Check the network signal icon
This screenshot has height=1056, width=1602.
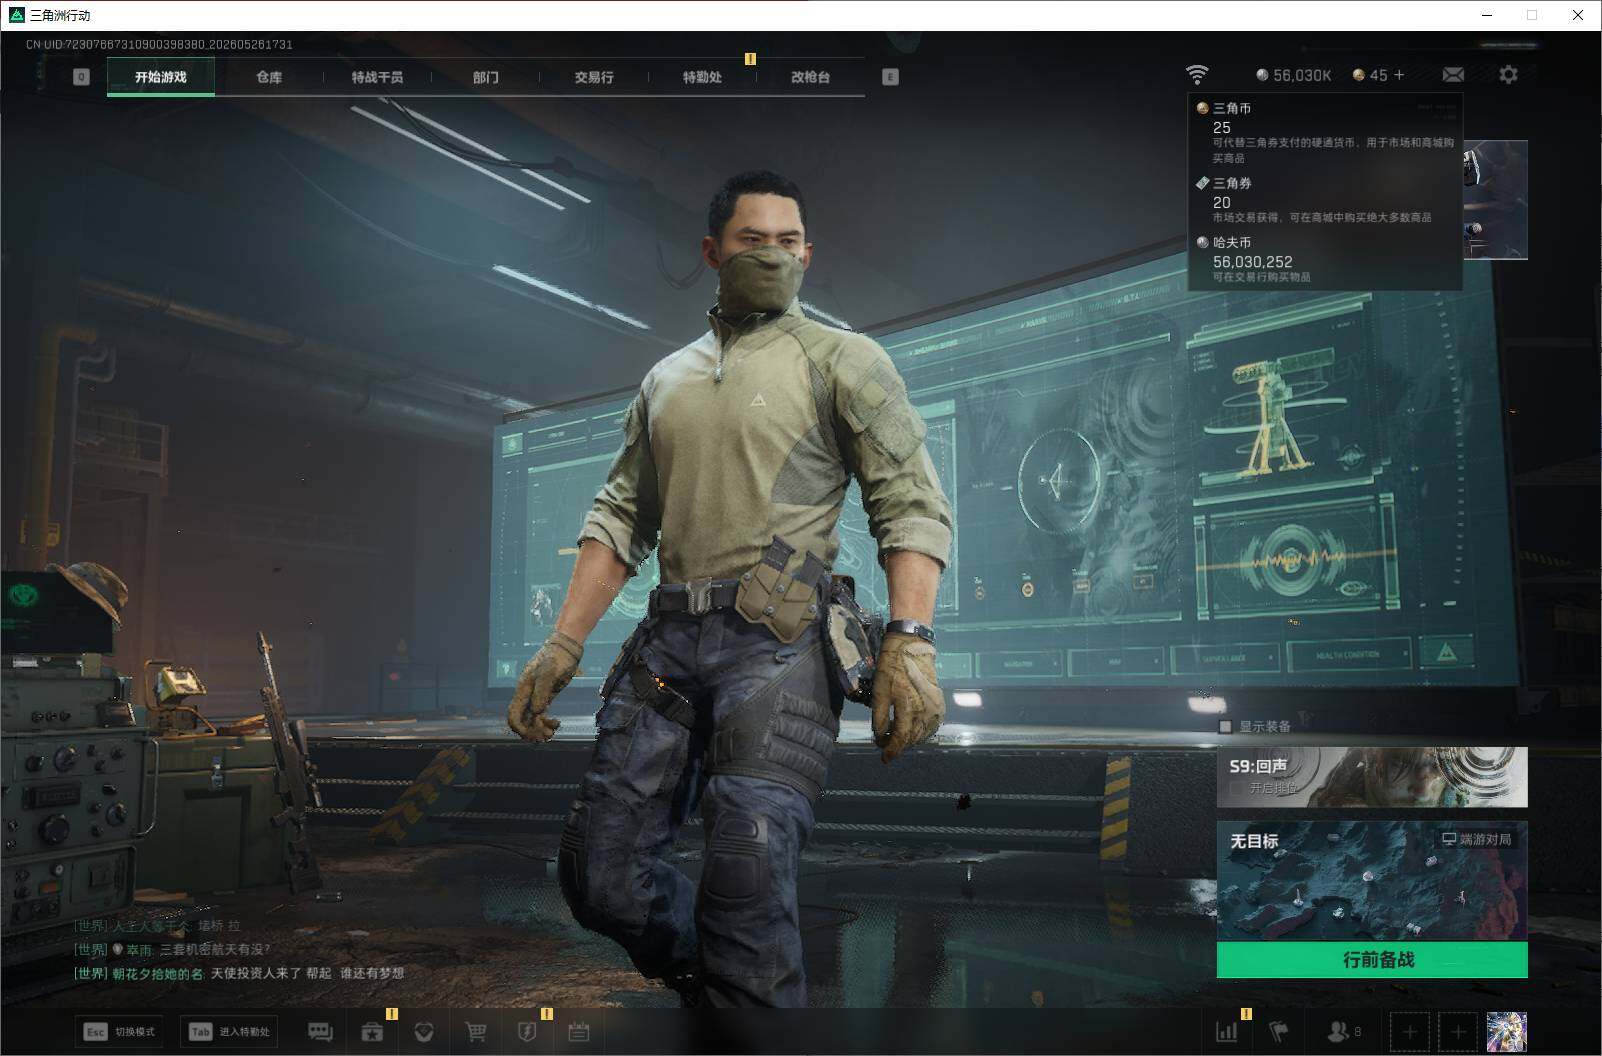(1197, 75)
